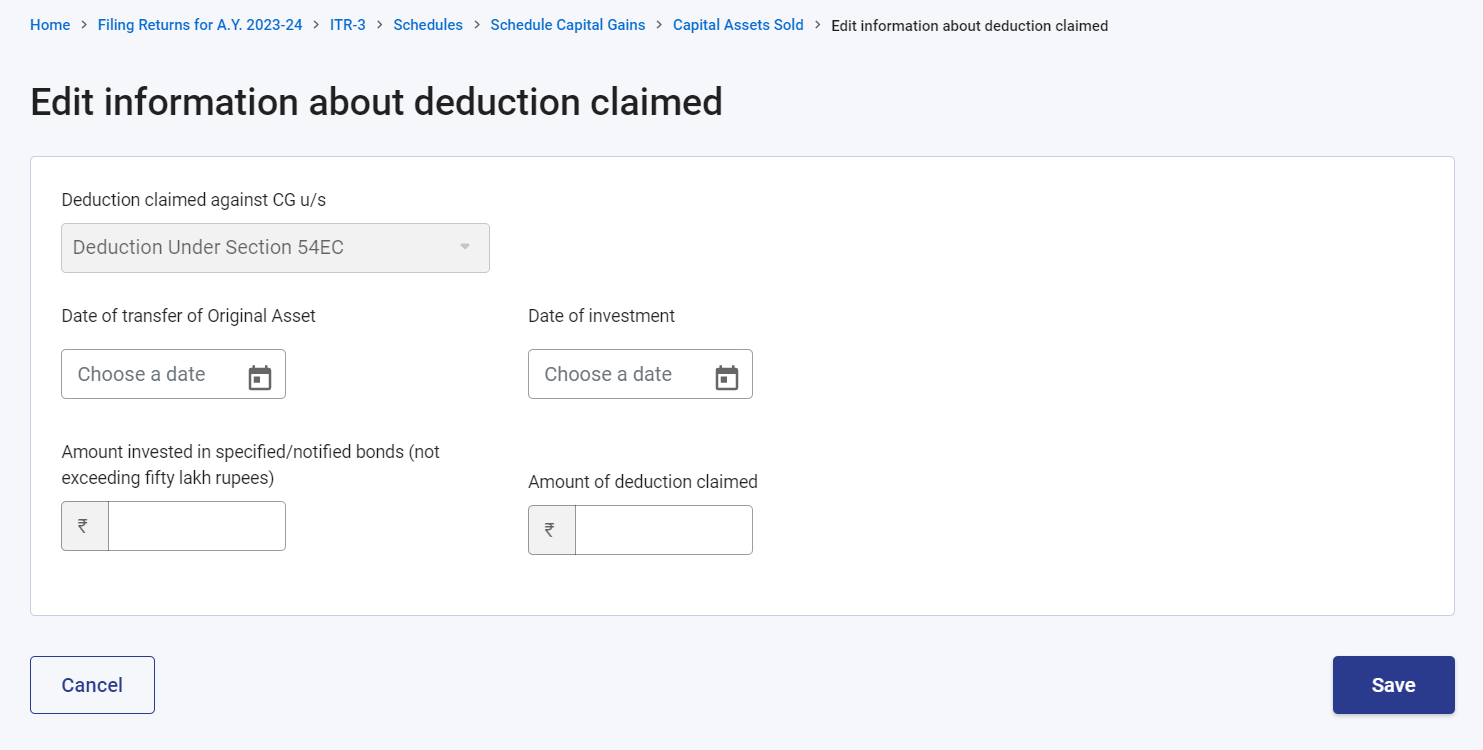Open Filing Returns for A.Y. 2023-24

pos(199,25)
